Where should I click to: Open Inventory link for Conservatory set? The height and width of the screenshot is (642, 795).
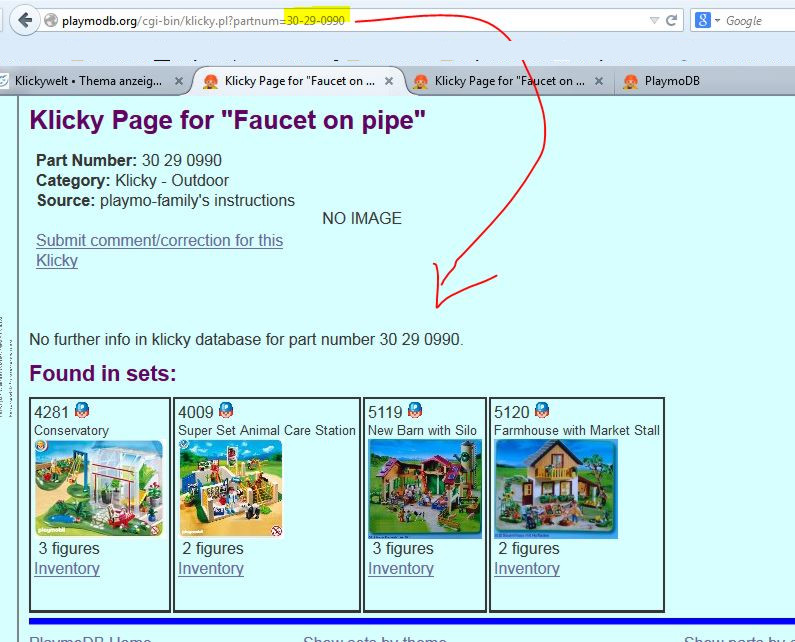pyautogui.click(x=67, y=568)
